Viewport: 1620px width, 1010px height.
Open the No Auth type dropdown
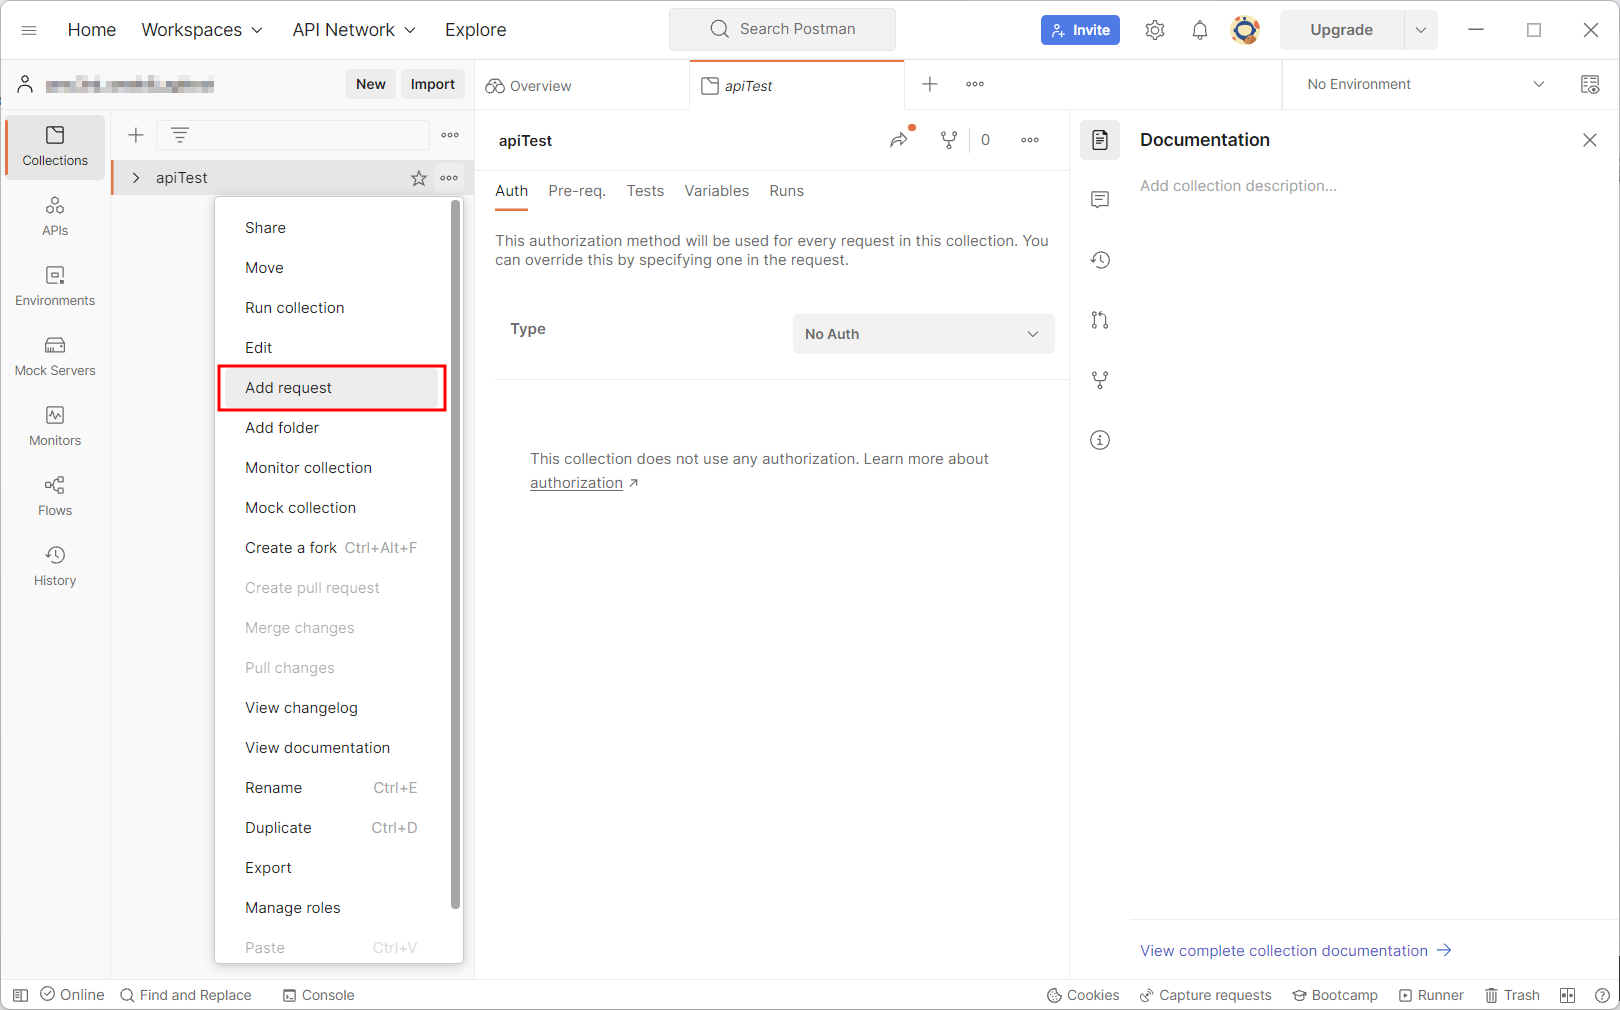[x=923, y=334]
